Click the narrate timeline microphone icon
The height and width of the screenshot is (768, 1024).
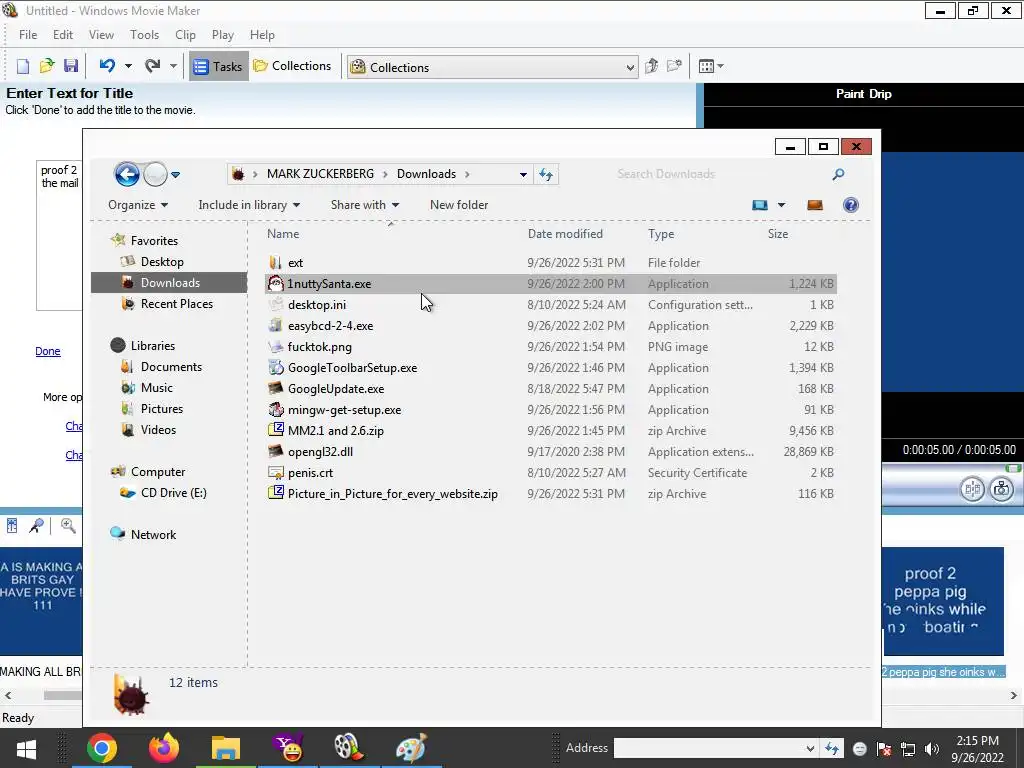coord(37,526)
